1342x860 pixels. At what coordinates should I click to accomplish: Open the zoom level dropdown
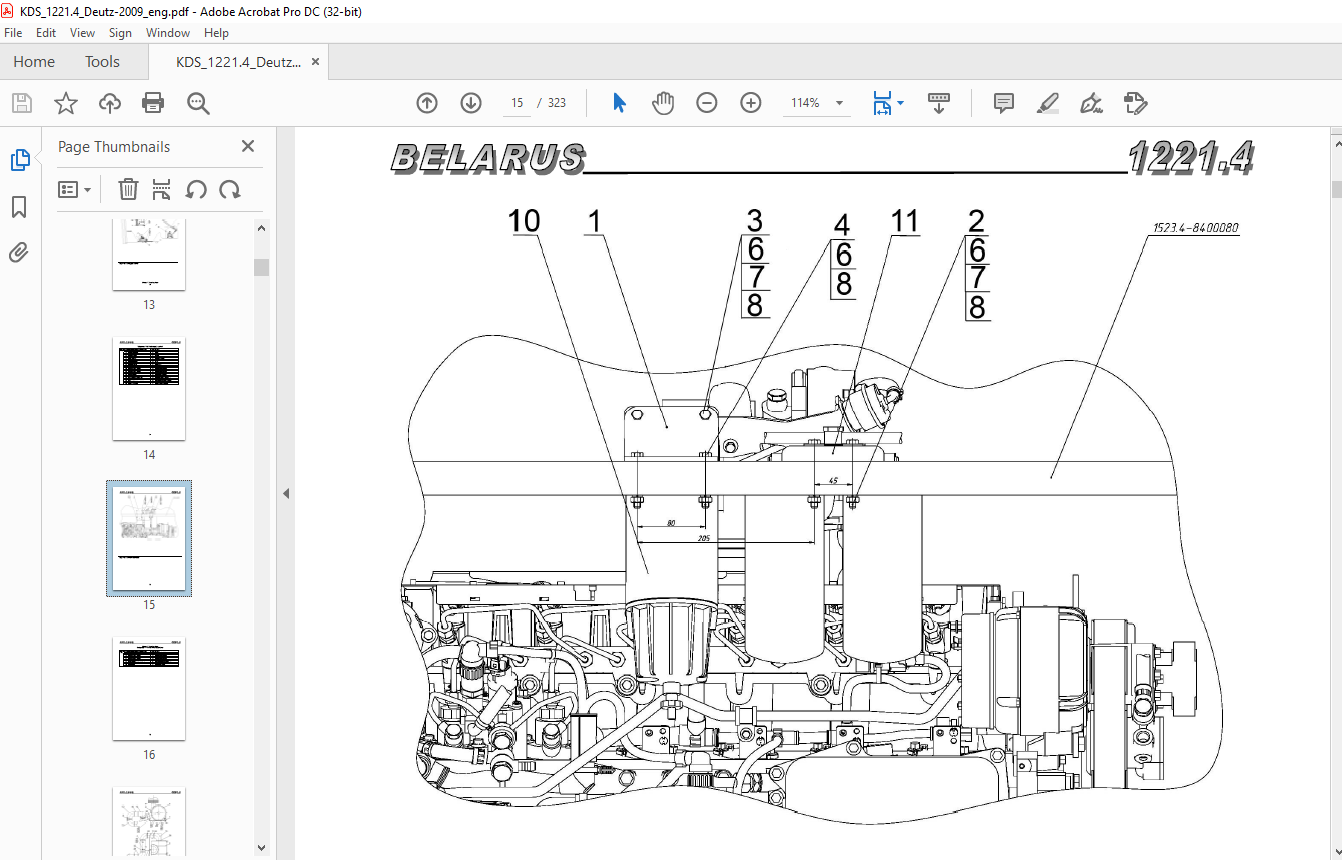point(839,103)
